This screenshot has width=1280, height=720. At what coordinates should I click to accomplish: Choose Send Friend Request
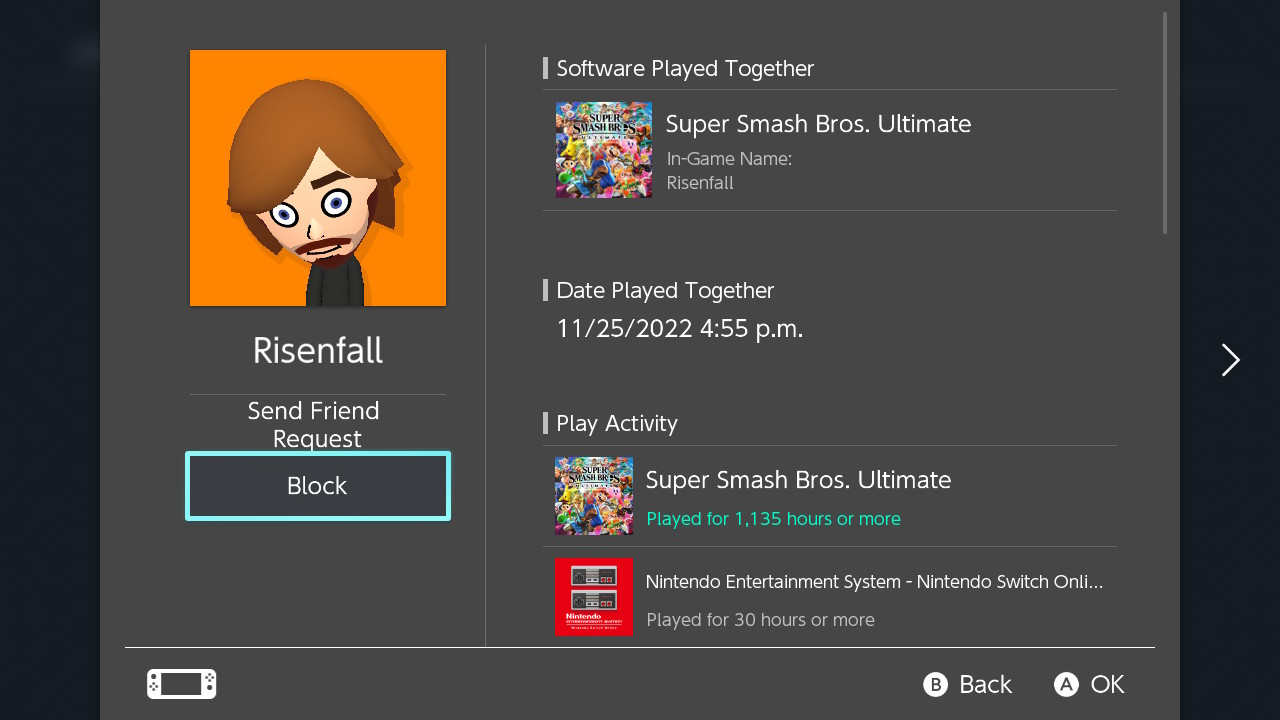pyautogui.click(x=314, y=424)
